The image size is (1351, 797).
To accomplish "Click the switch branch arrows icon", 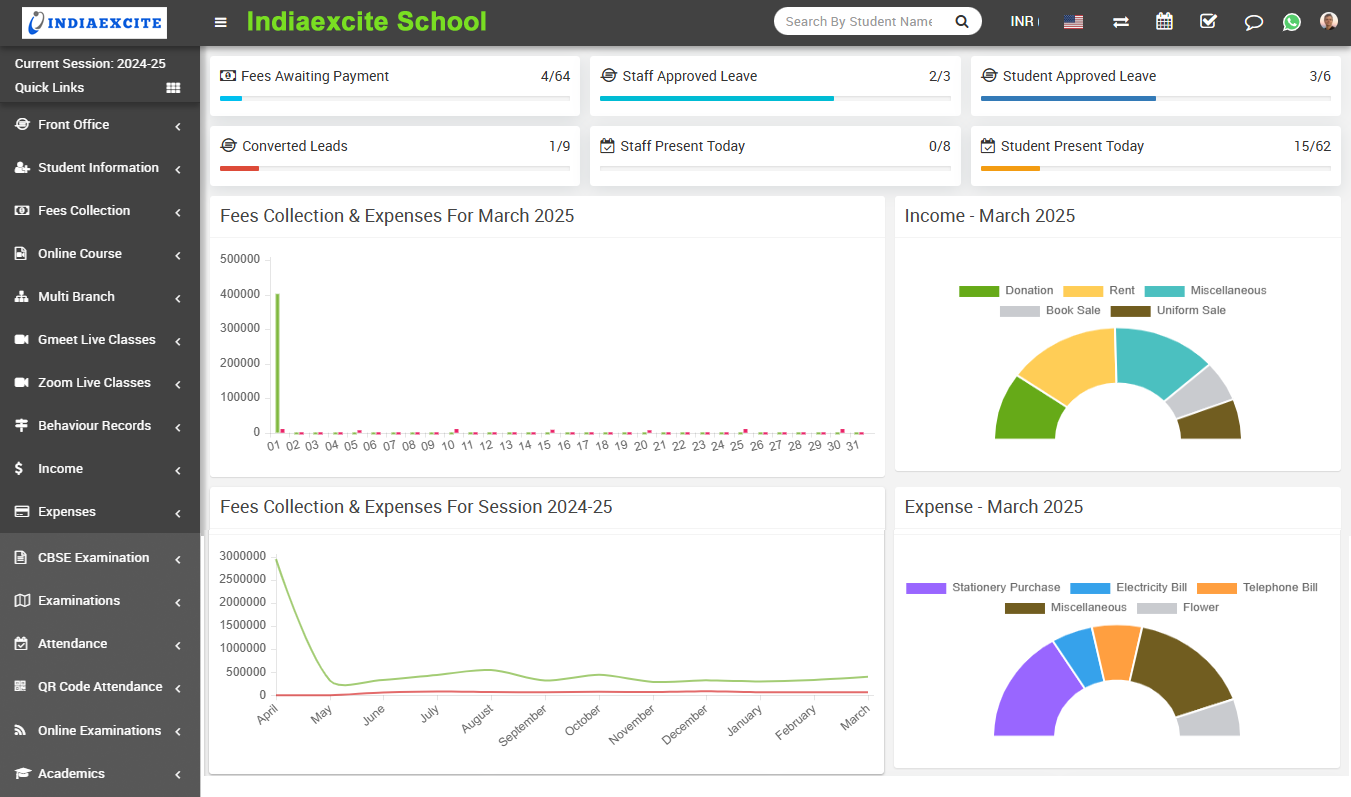I will tap(1121, 22).
